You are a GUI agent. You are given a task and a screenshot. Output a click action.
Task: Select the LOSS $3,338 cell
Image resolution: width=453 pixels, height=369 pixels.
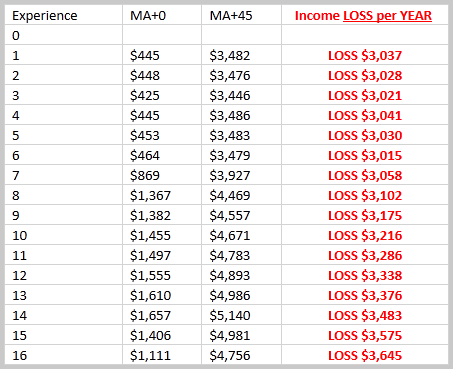pos(365,275)
